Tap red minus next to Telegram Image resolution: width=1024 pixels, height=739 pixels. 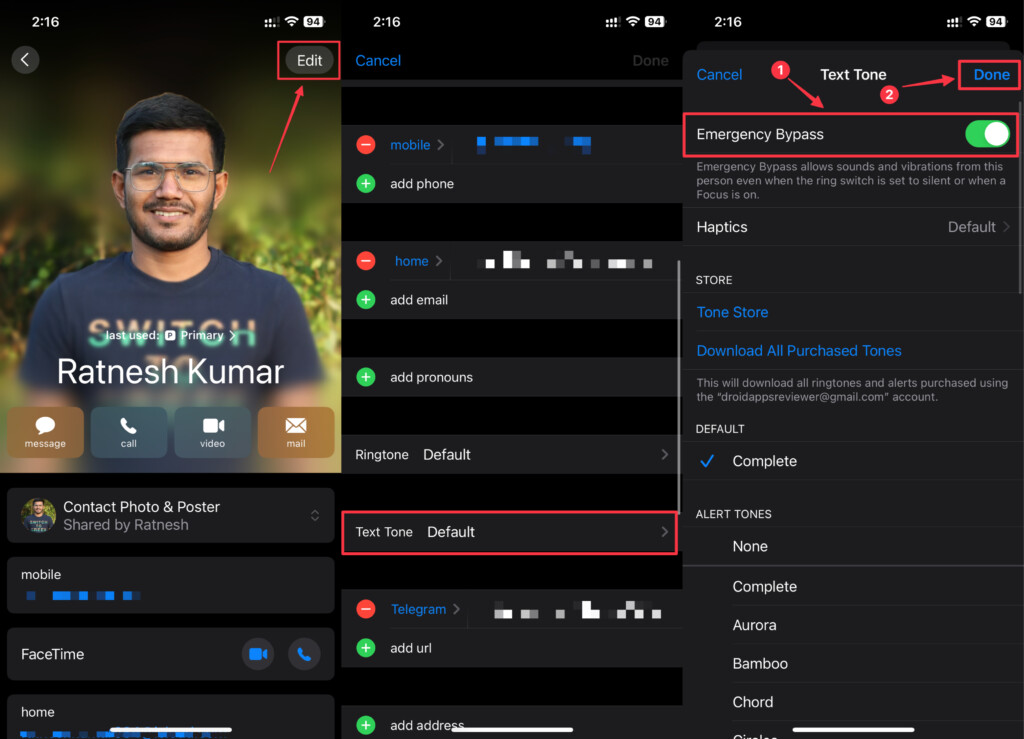click(366, 609)
